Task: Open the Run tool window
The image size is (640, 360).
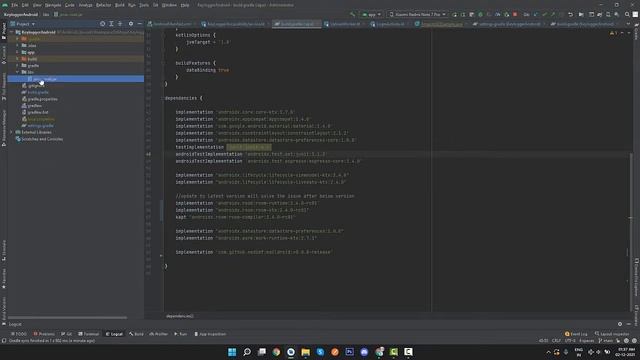Action: (180, 334)
